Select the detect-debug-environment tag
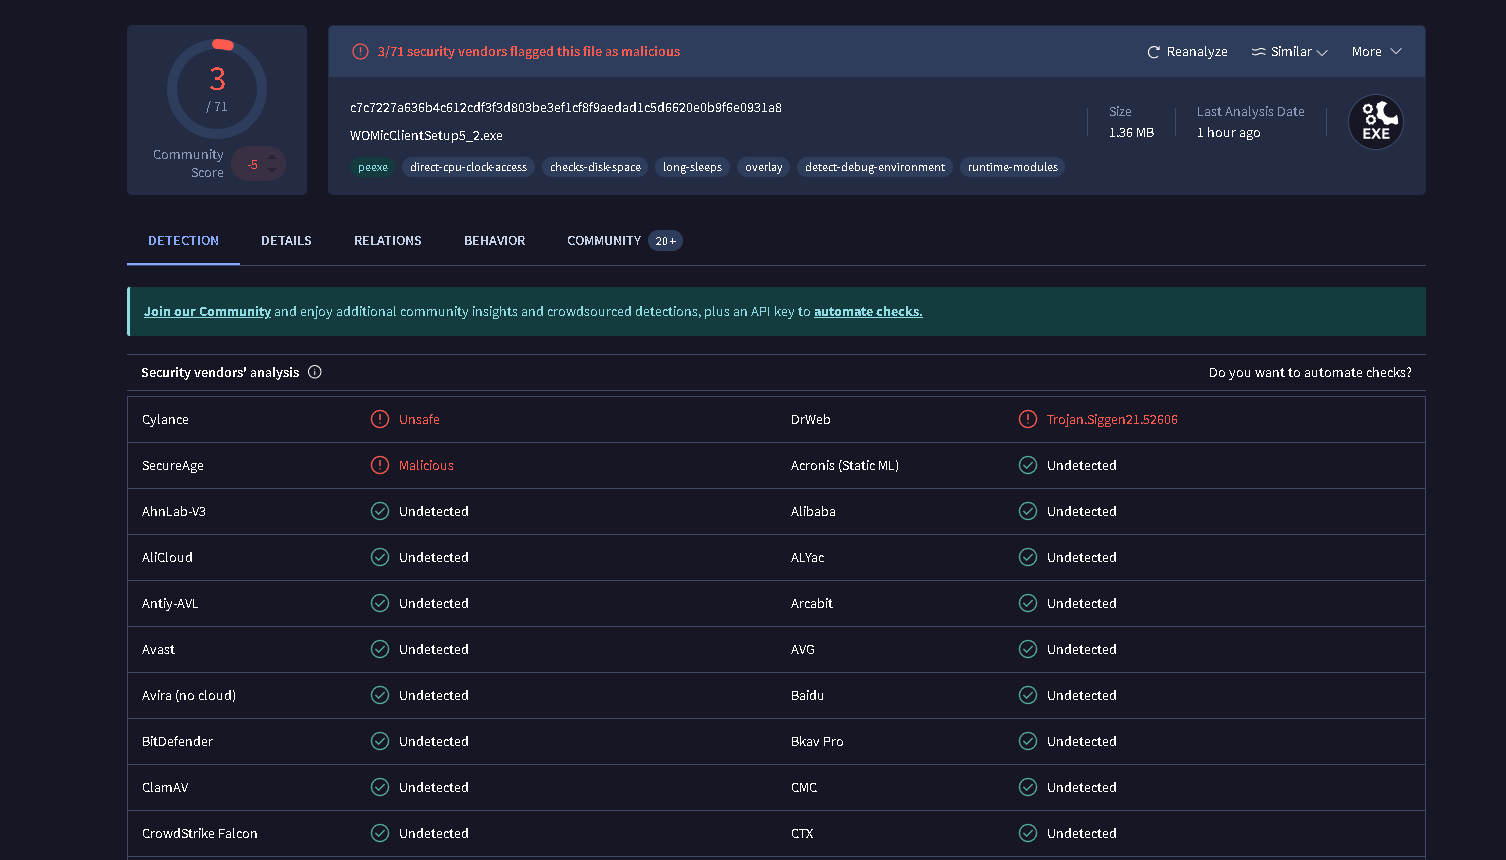1506x860 pixels. tap(874, 167)
